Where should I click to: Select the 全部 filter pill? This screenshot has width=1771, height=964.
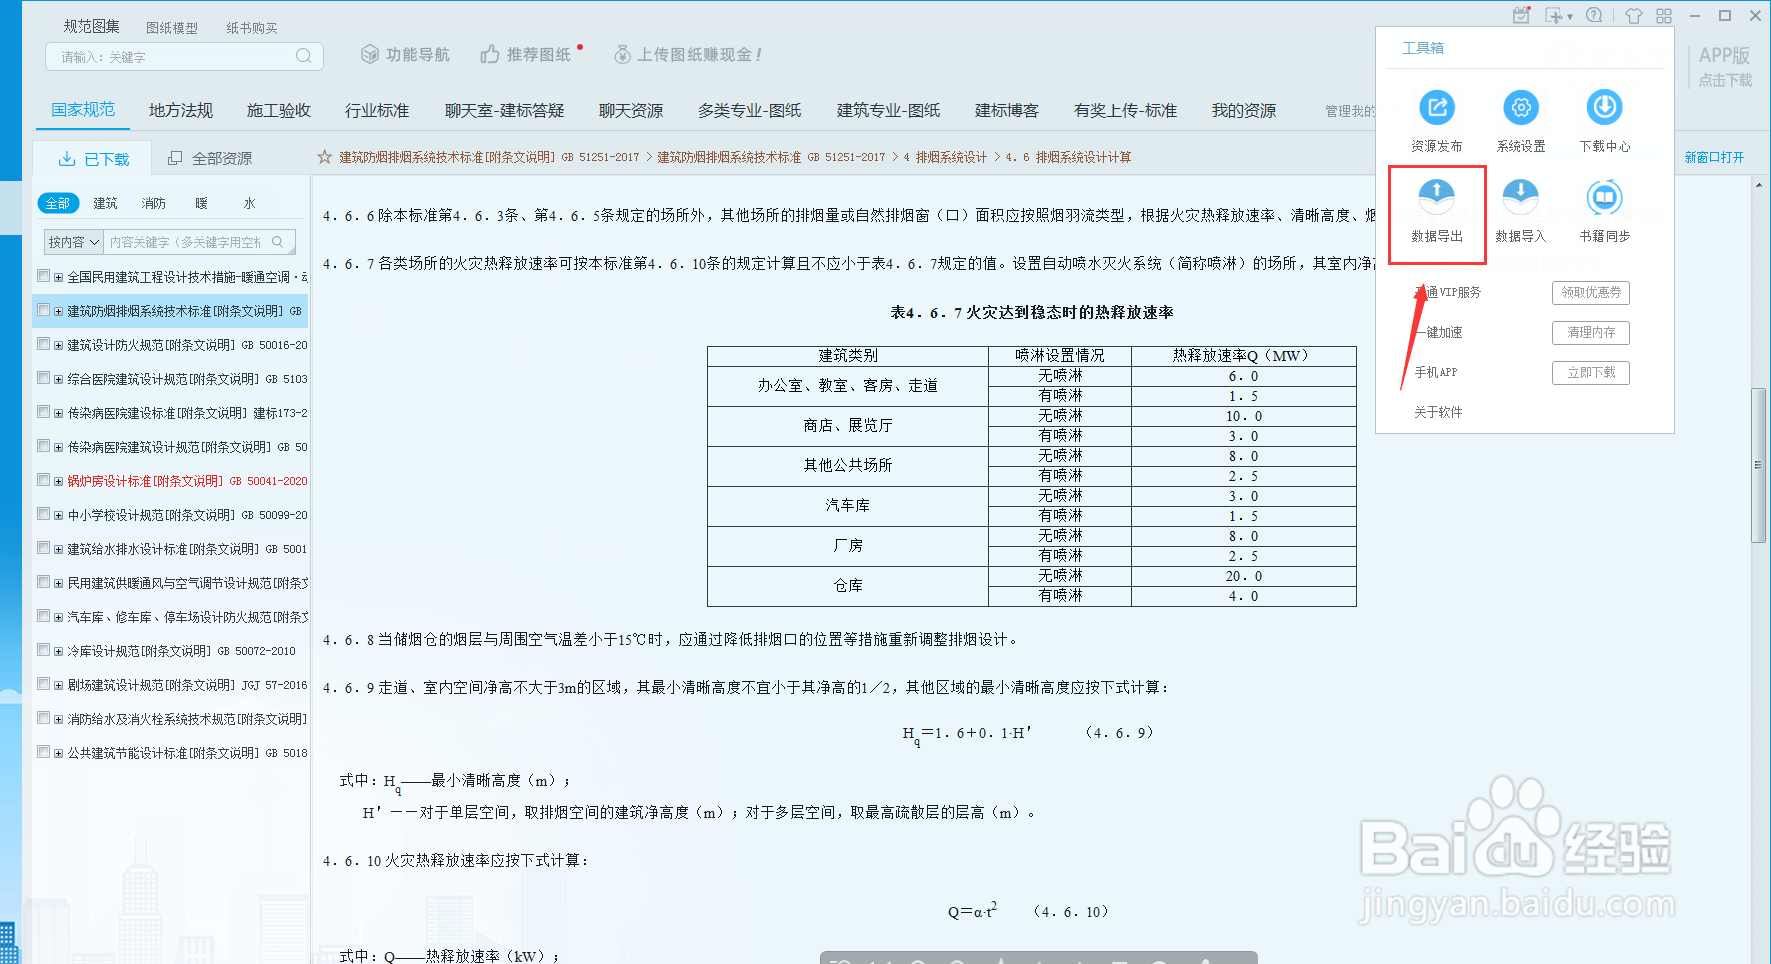(58, 202)
